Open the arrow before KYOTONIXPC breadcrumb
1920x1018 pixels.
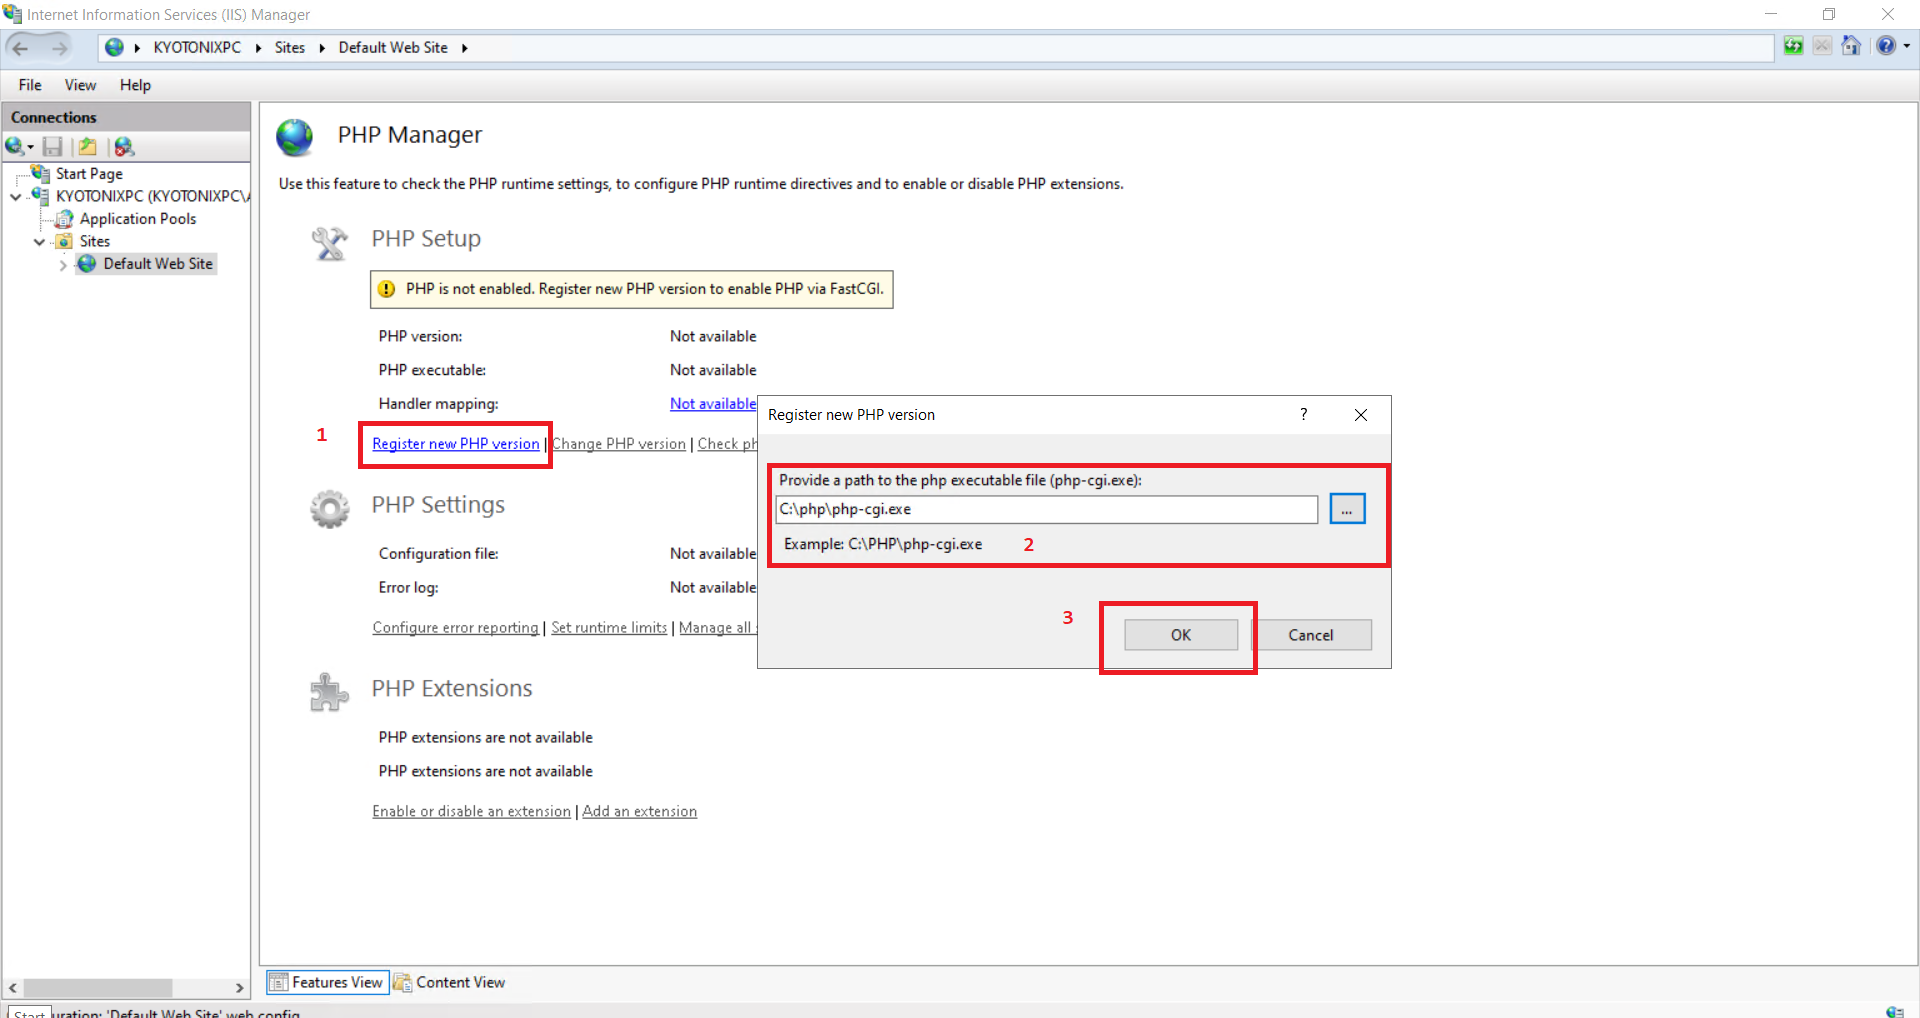pyautogui.click(x=137, y=48)
